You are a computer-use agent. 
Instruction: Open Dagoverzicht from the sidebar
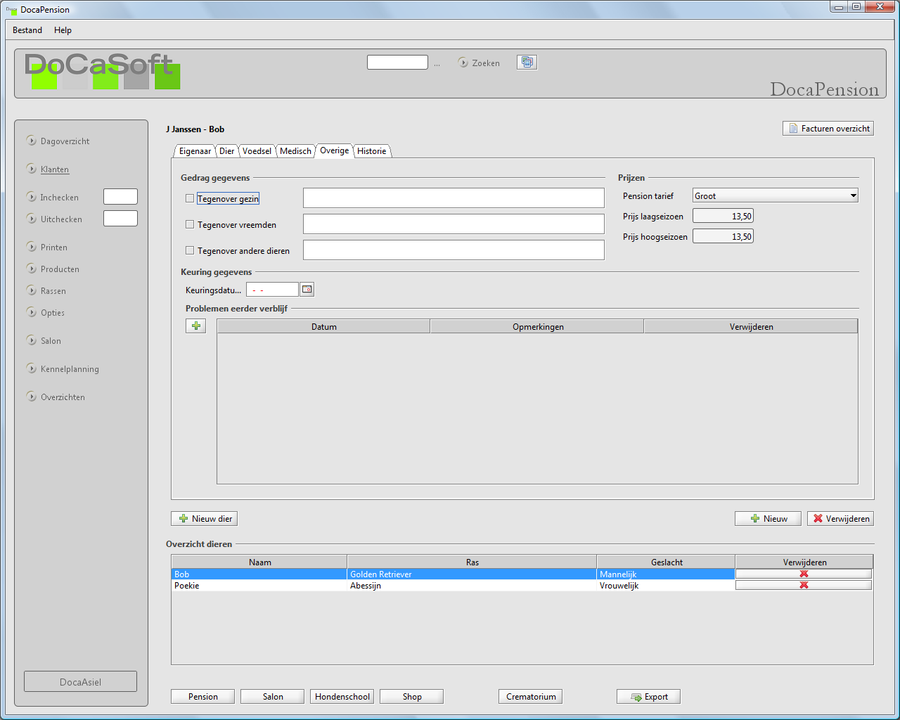tap(65, 141)
